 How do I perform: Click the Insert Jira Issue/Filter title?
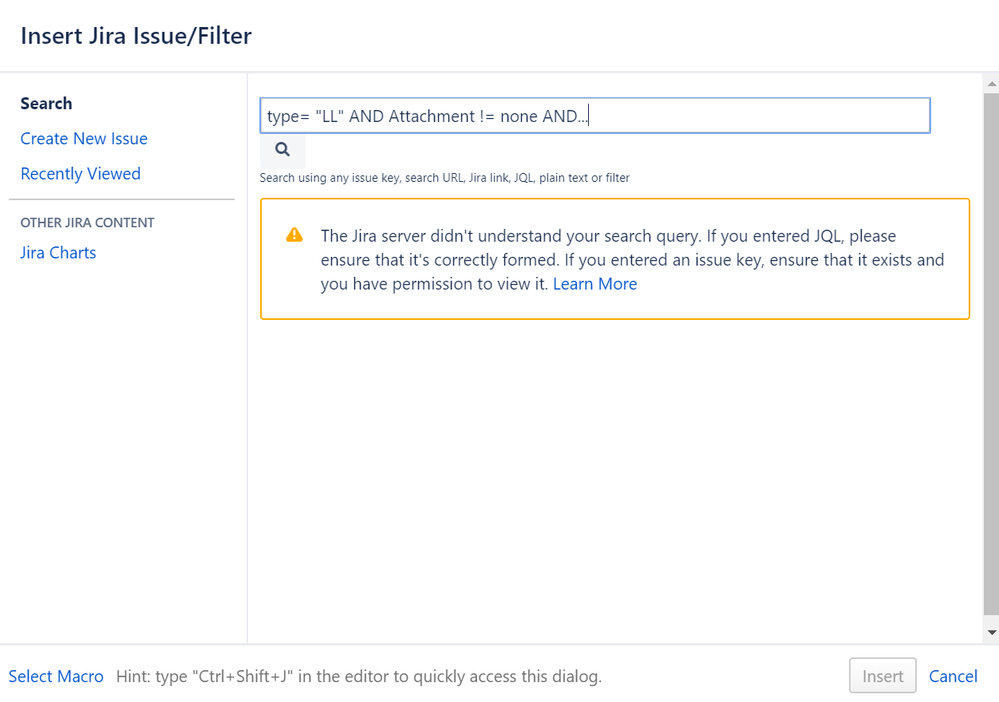[x=136, y=36]
